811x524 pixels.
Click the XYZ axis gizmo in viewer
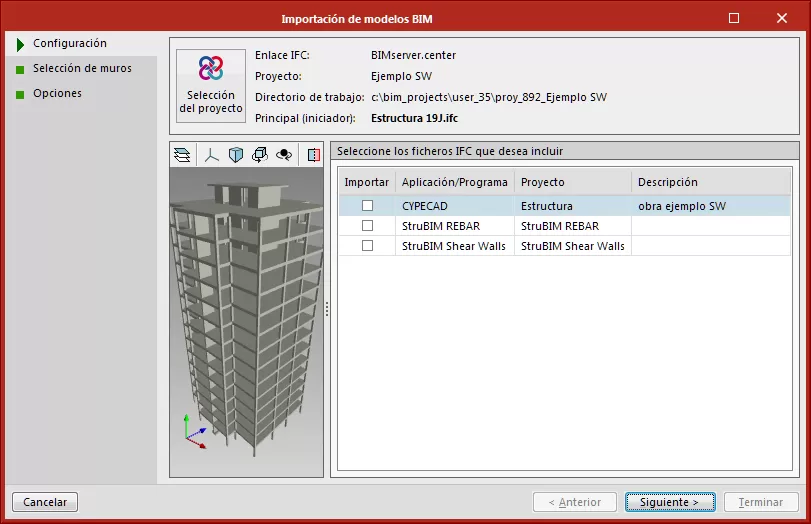[x=193, y=431]
